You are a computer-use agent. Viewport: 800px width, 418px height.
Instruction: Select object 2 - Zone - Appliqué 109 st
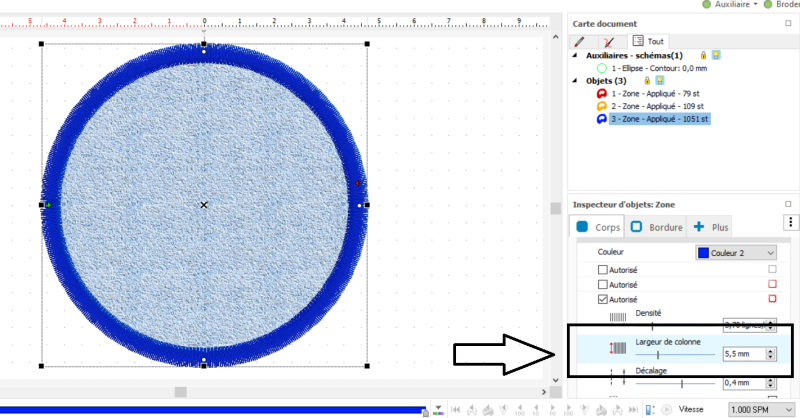pos(657,105)
